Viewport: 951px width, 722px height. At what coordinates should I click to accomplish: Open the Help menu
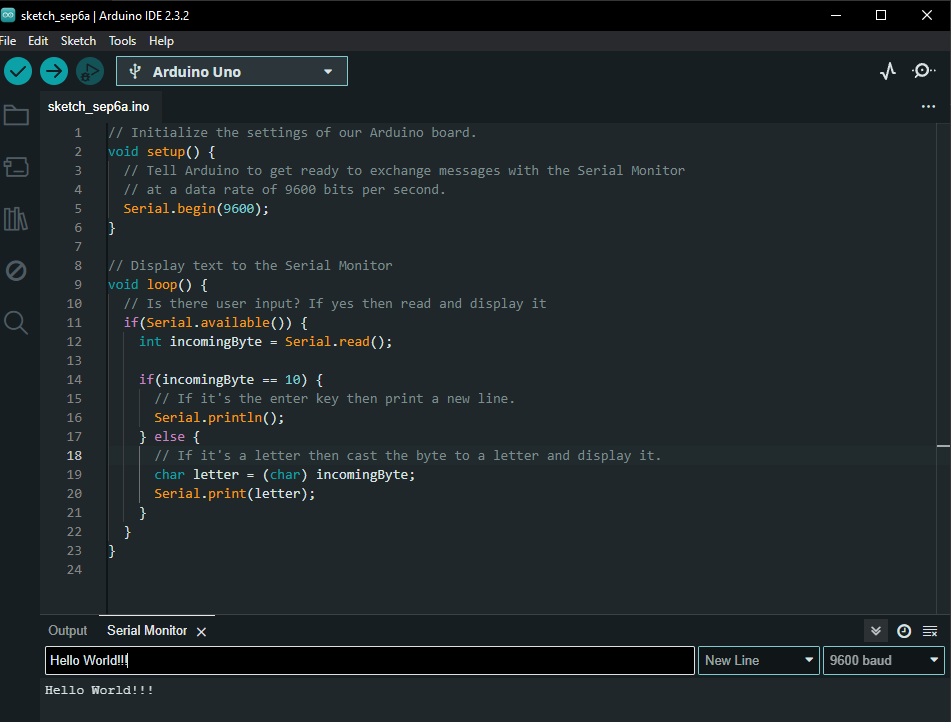tap(161, 41)
